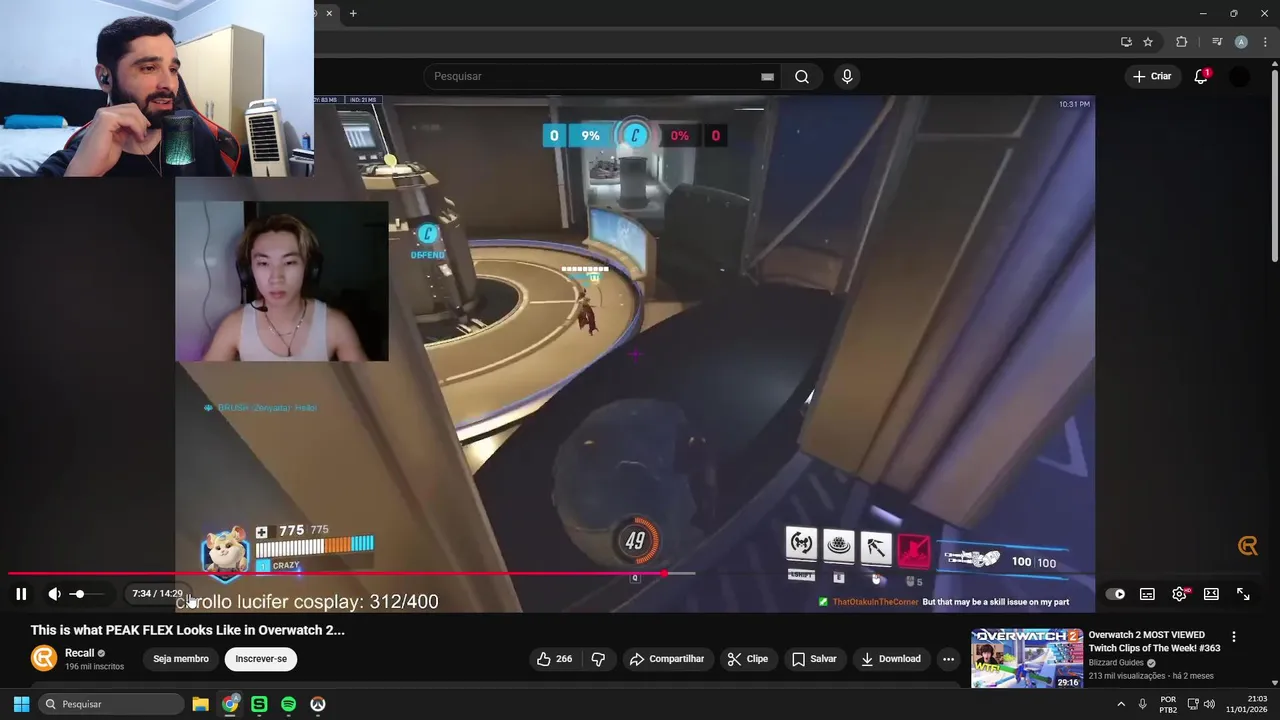The image size is (1280, 720).
Task: Open the YouTube account avatar menu
Action: point(1240,76)
